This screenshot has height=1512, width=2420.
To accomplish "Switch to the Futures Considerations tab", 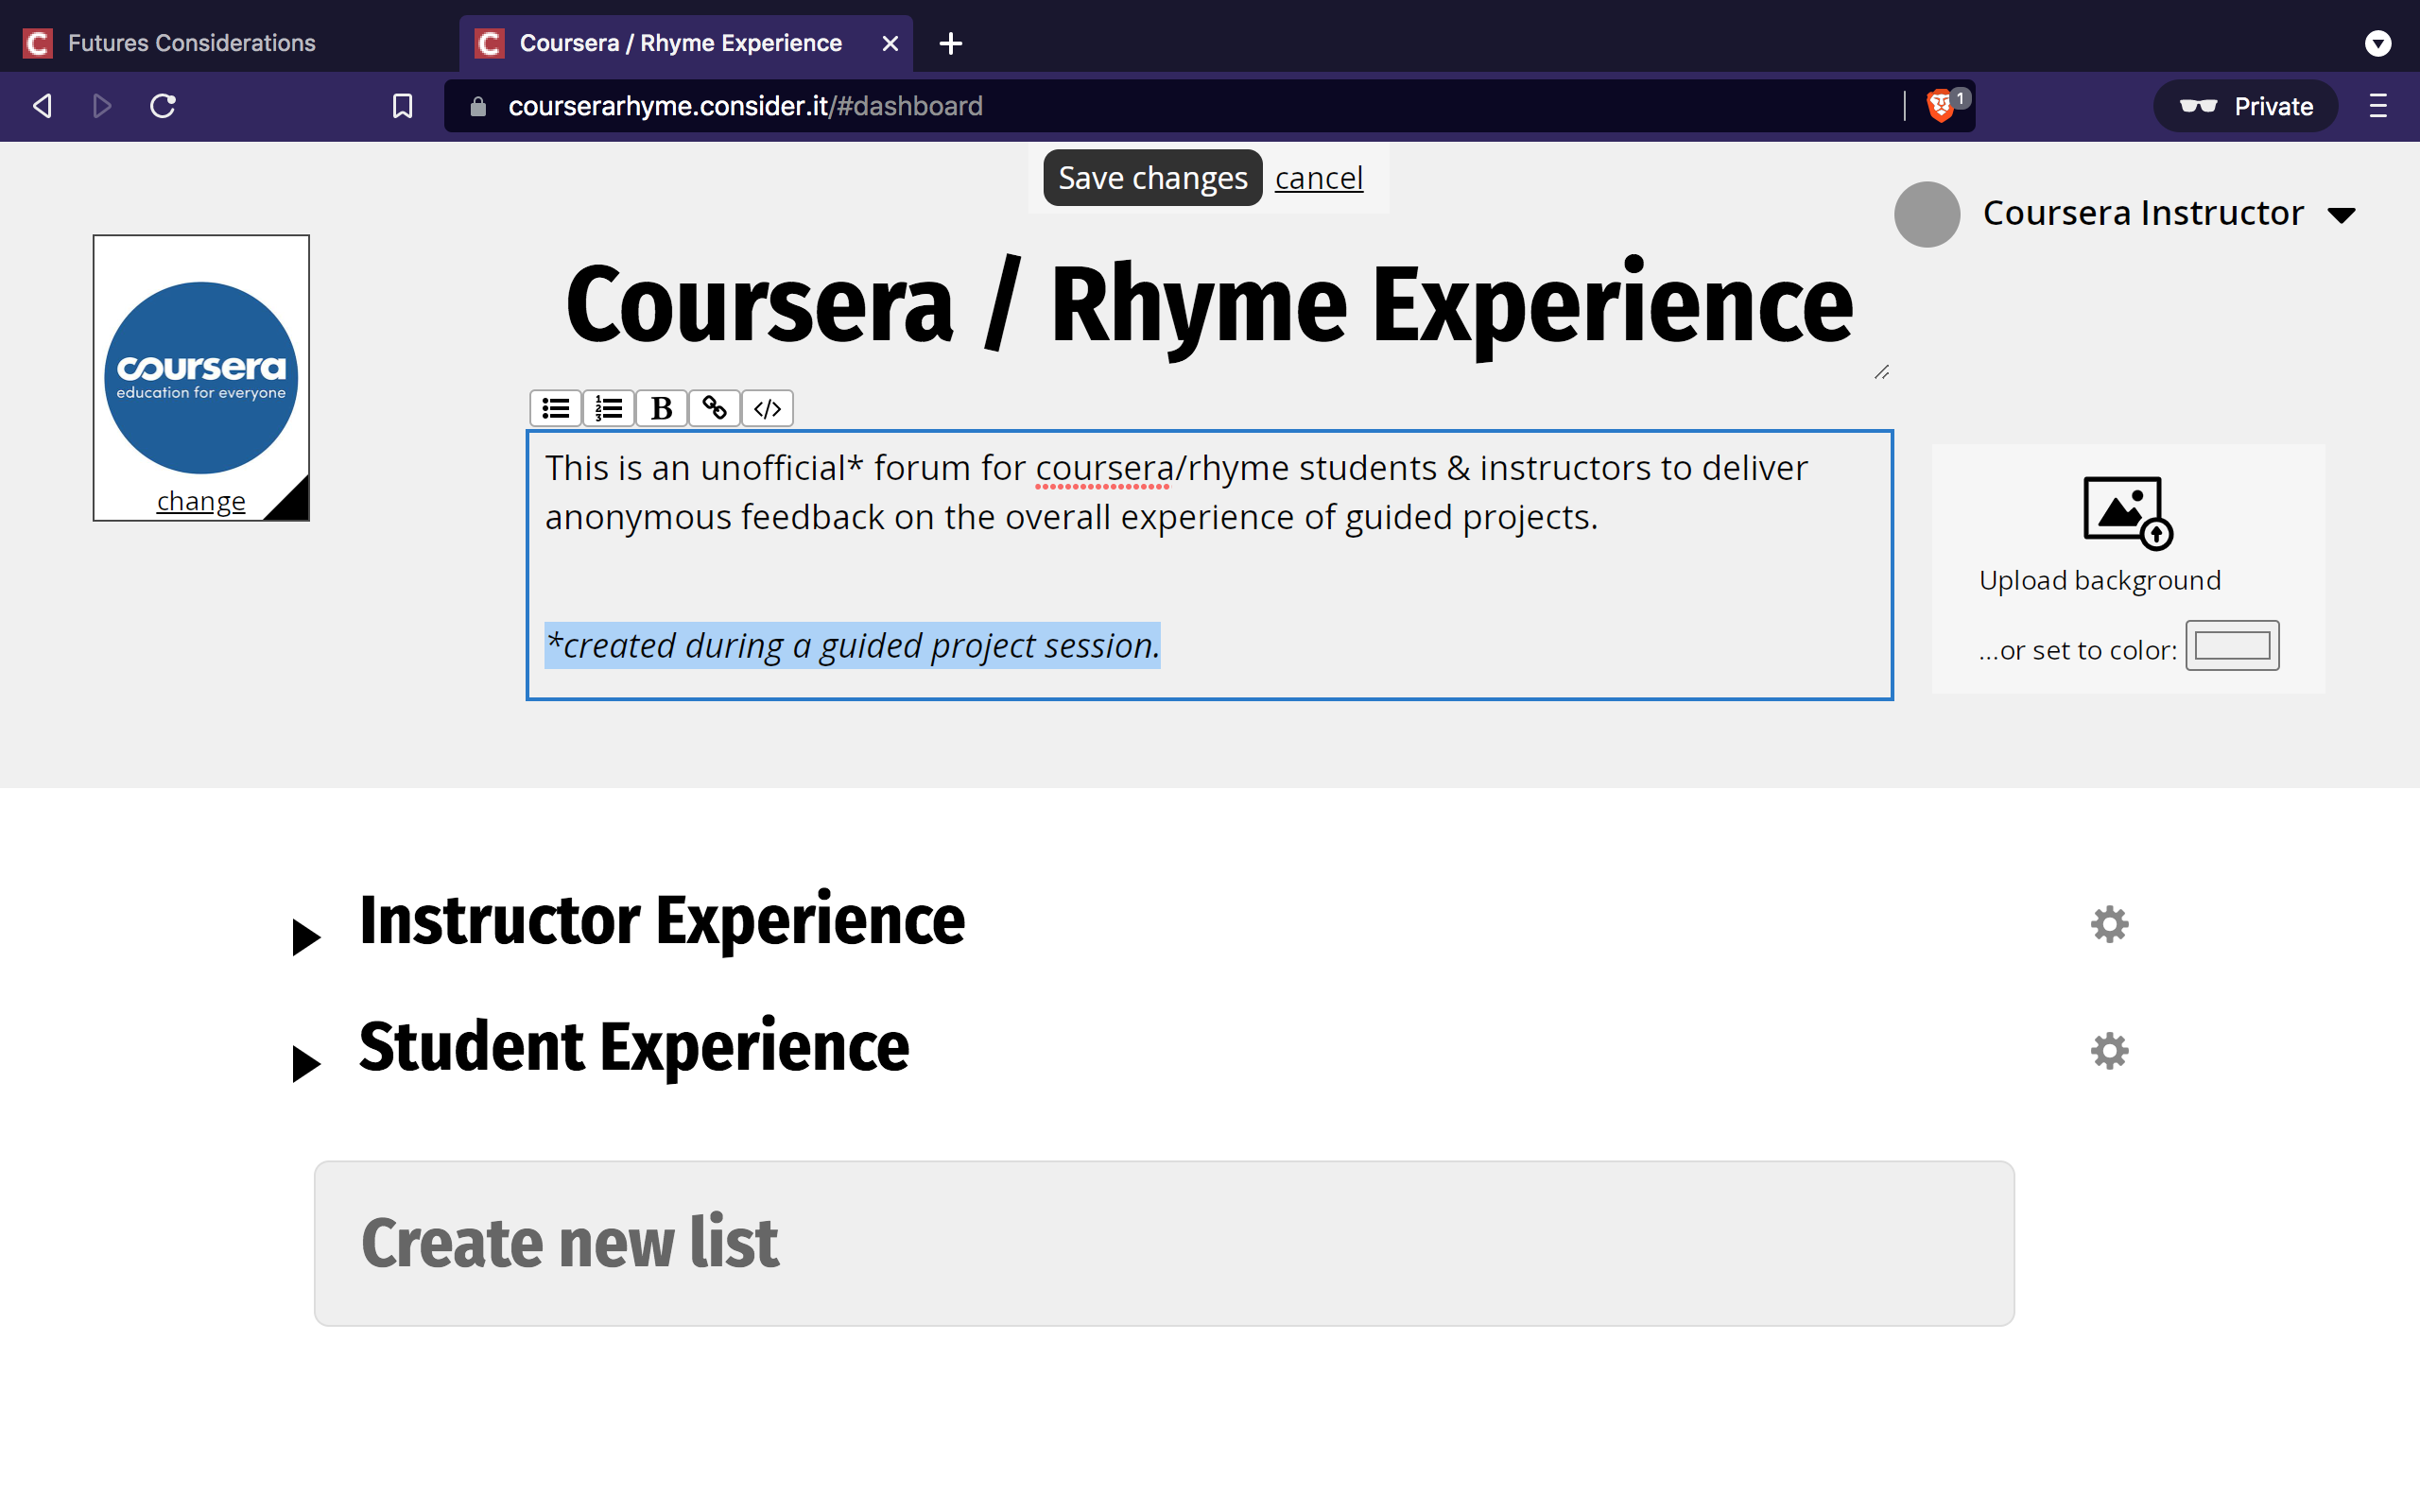I will [x=190, y=43].
